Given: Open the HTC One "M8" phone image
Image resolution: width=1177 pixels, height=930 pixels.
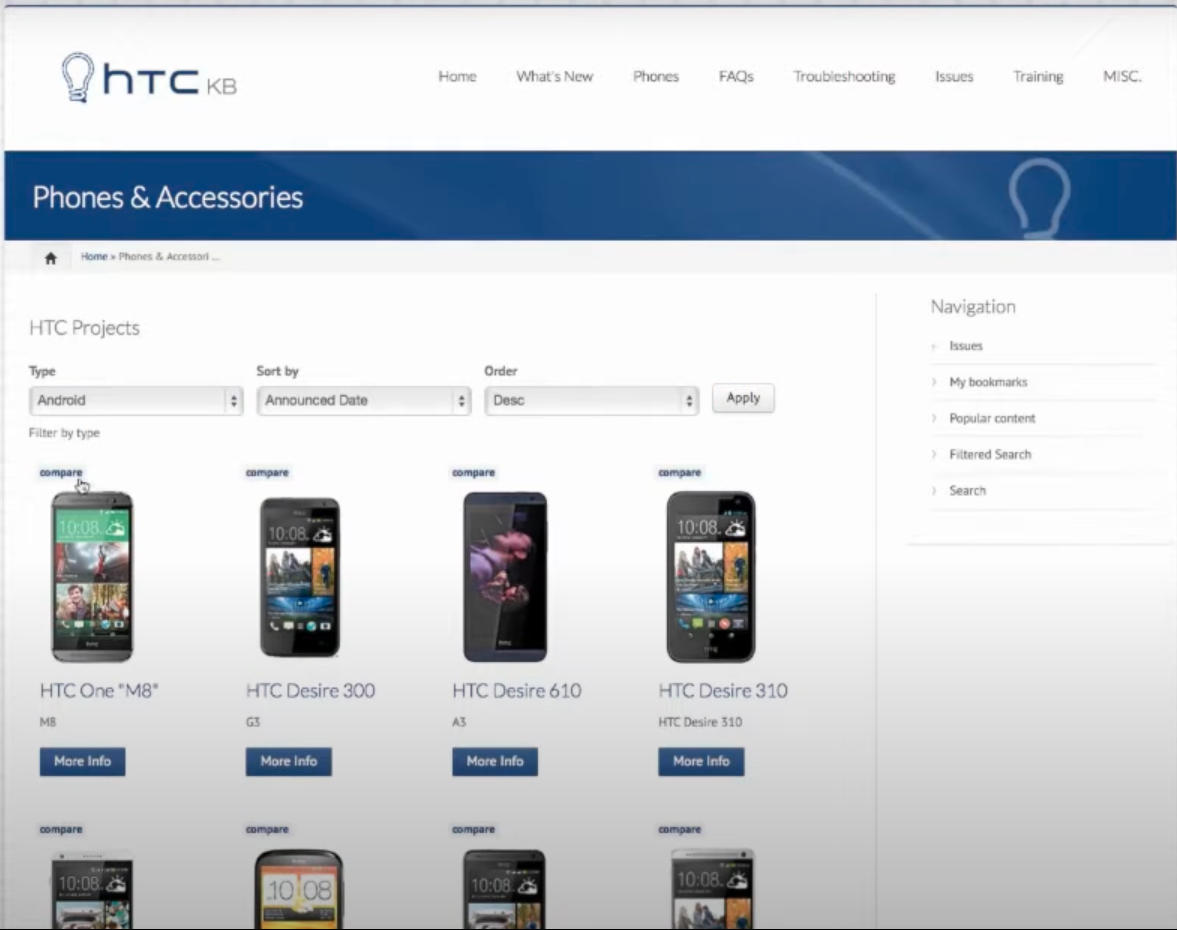Looking at the screenshot, I should (92, 576).
